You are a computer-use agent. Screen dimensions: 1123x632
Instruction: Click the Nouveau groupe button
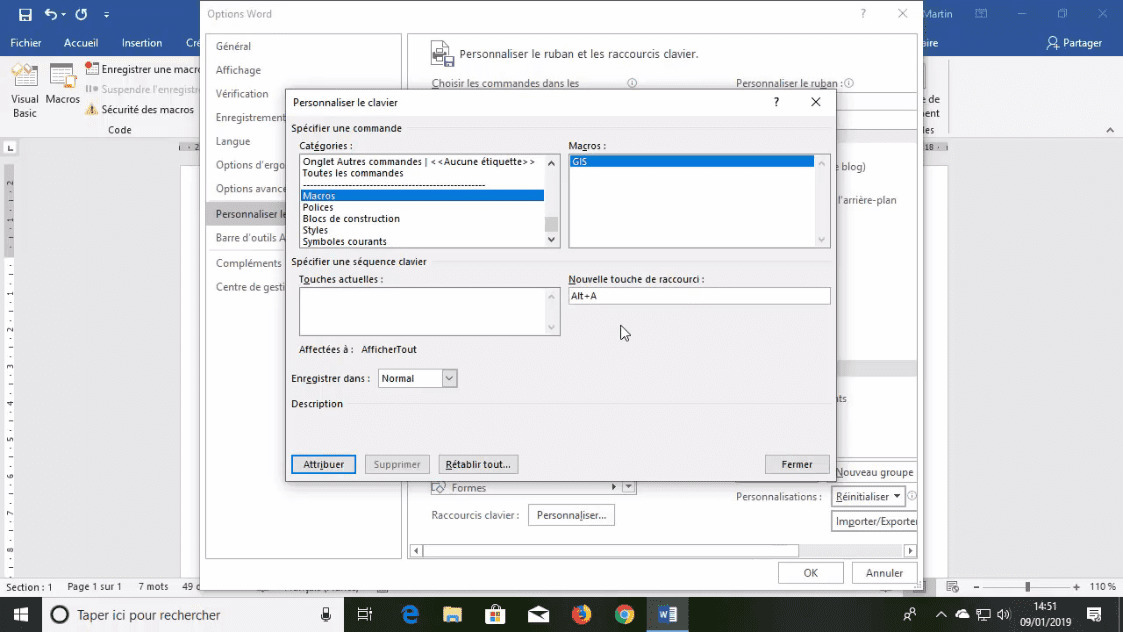[x=875, y=472]
